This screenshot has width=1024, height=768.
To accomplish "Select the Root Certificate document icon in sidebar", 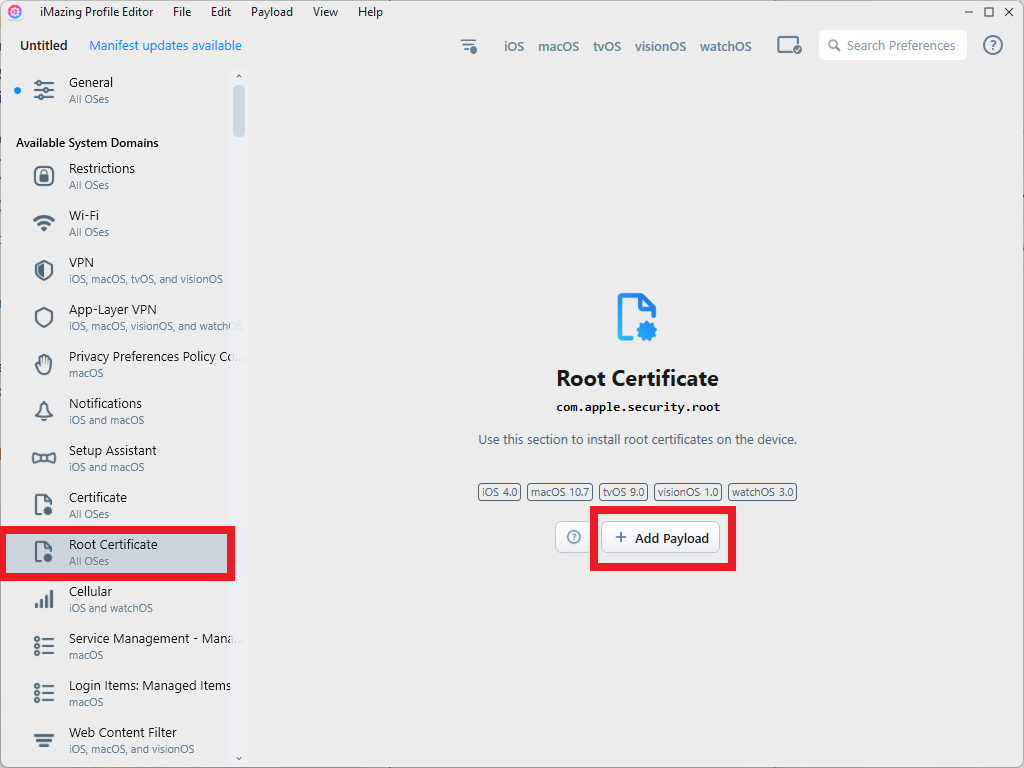I will pyautogui.click(x=44, y=552).
